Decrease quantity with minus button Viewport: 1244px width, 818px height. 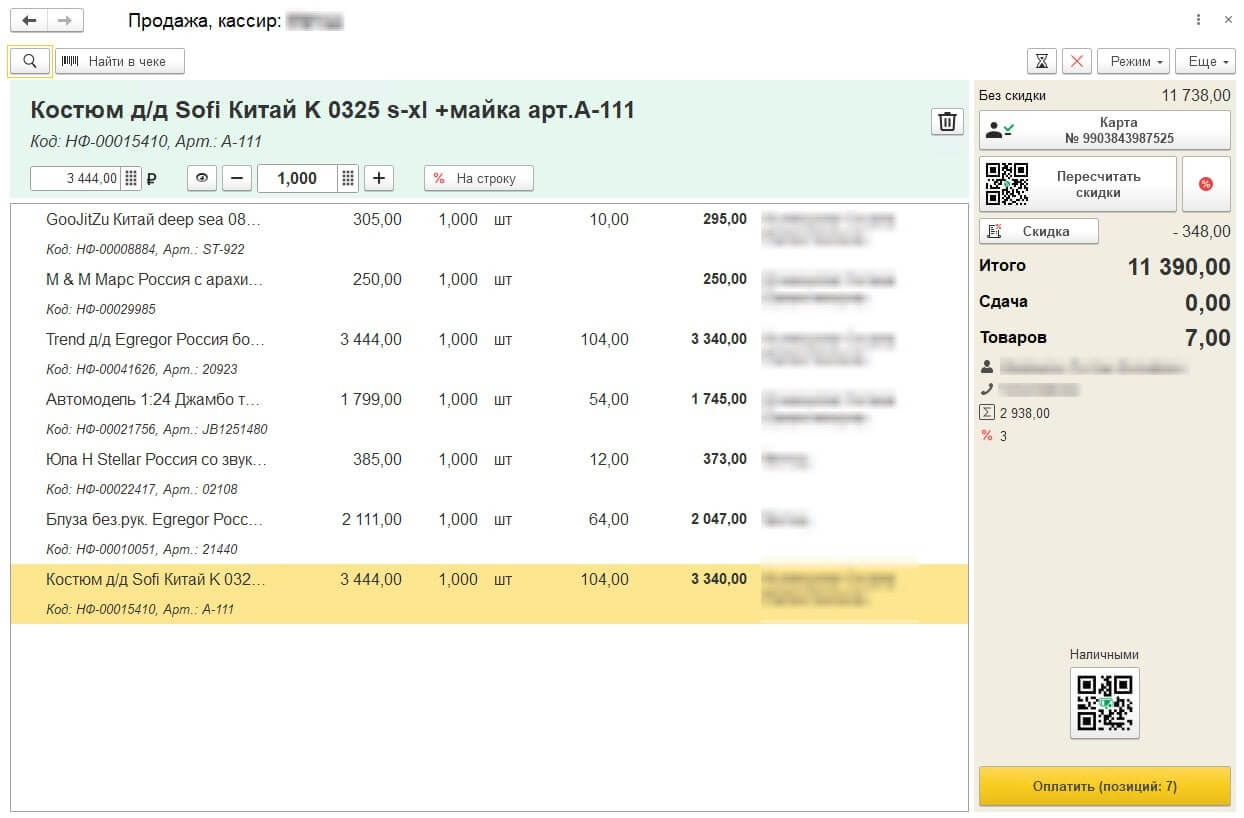[236, 178]
